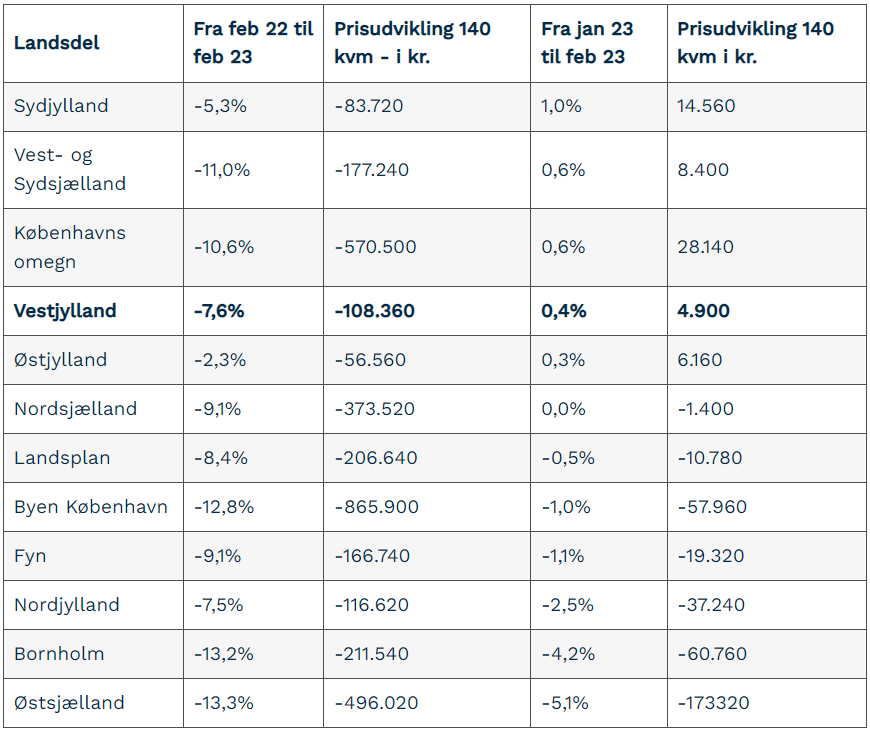Select the Fyn row label
The width and height of the screenshot is (870, 730).
pyautogui.click(x=30, y=556)
